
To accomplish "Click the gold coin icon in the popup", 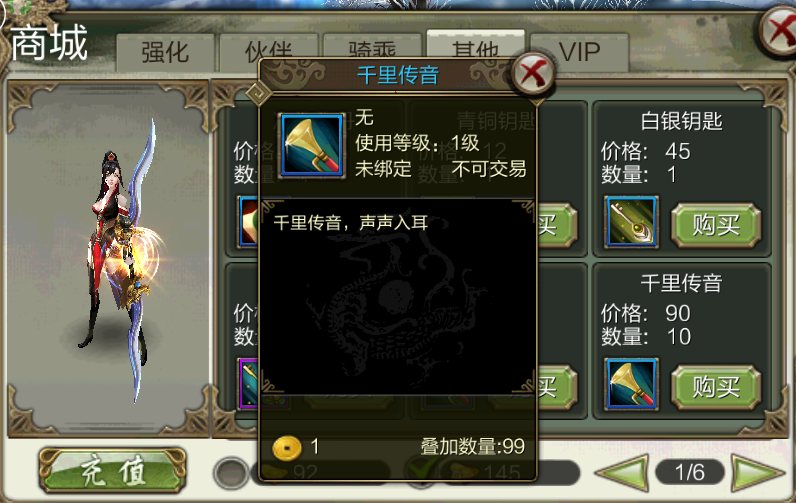I will pos(287,447).
